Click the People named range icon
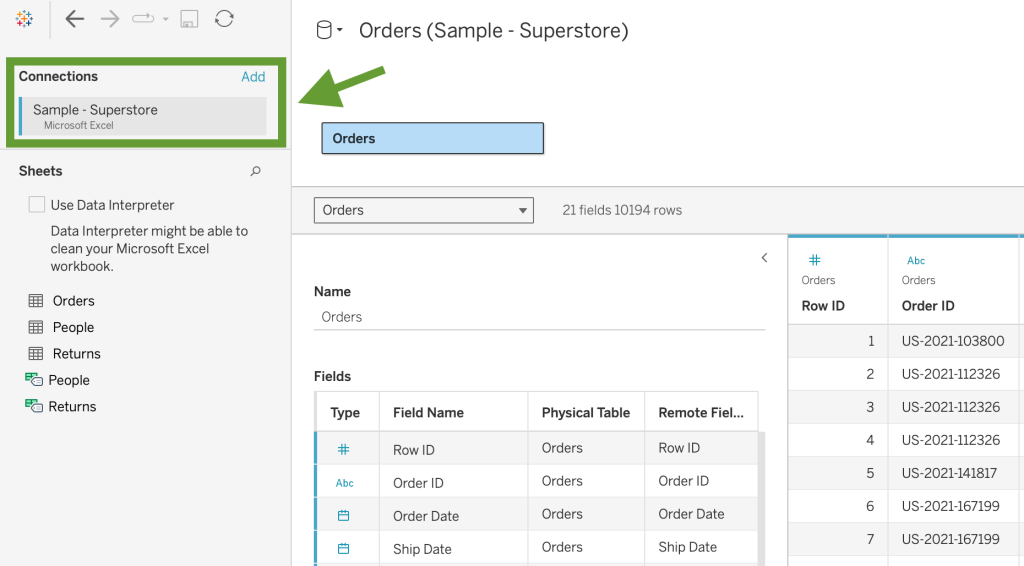 (34, 379)
